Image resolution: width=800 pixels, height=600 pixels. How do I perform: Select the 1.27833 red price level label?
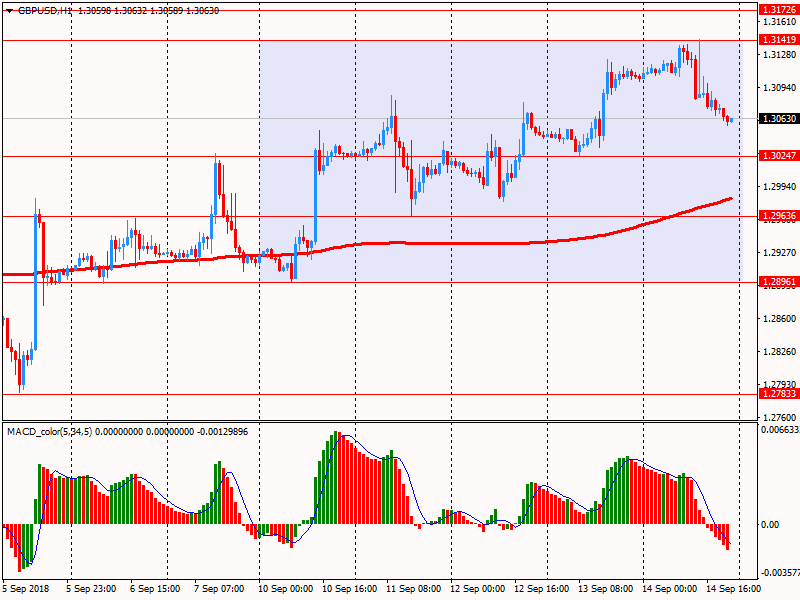[x=779, y=393]
